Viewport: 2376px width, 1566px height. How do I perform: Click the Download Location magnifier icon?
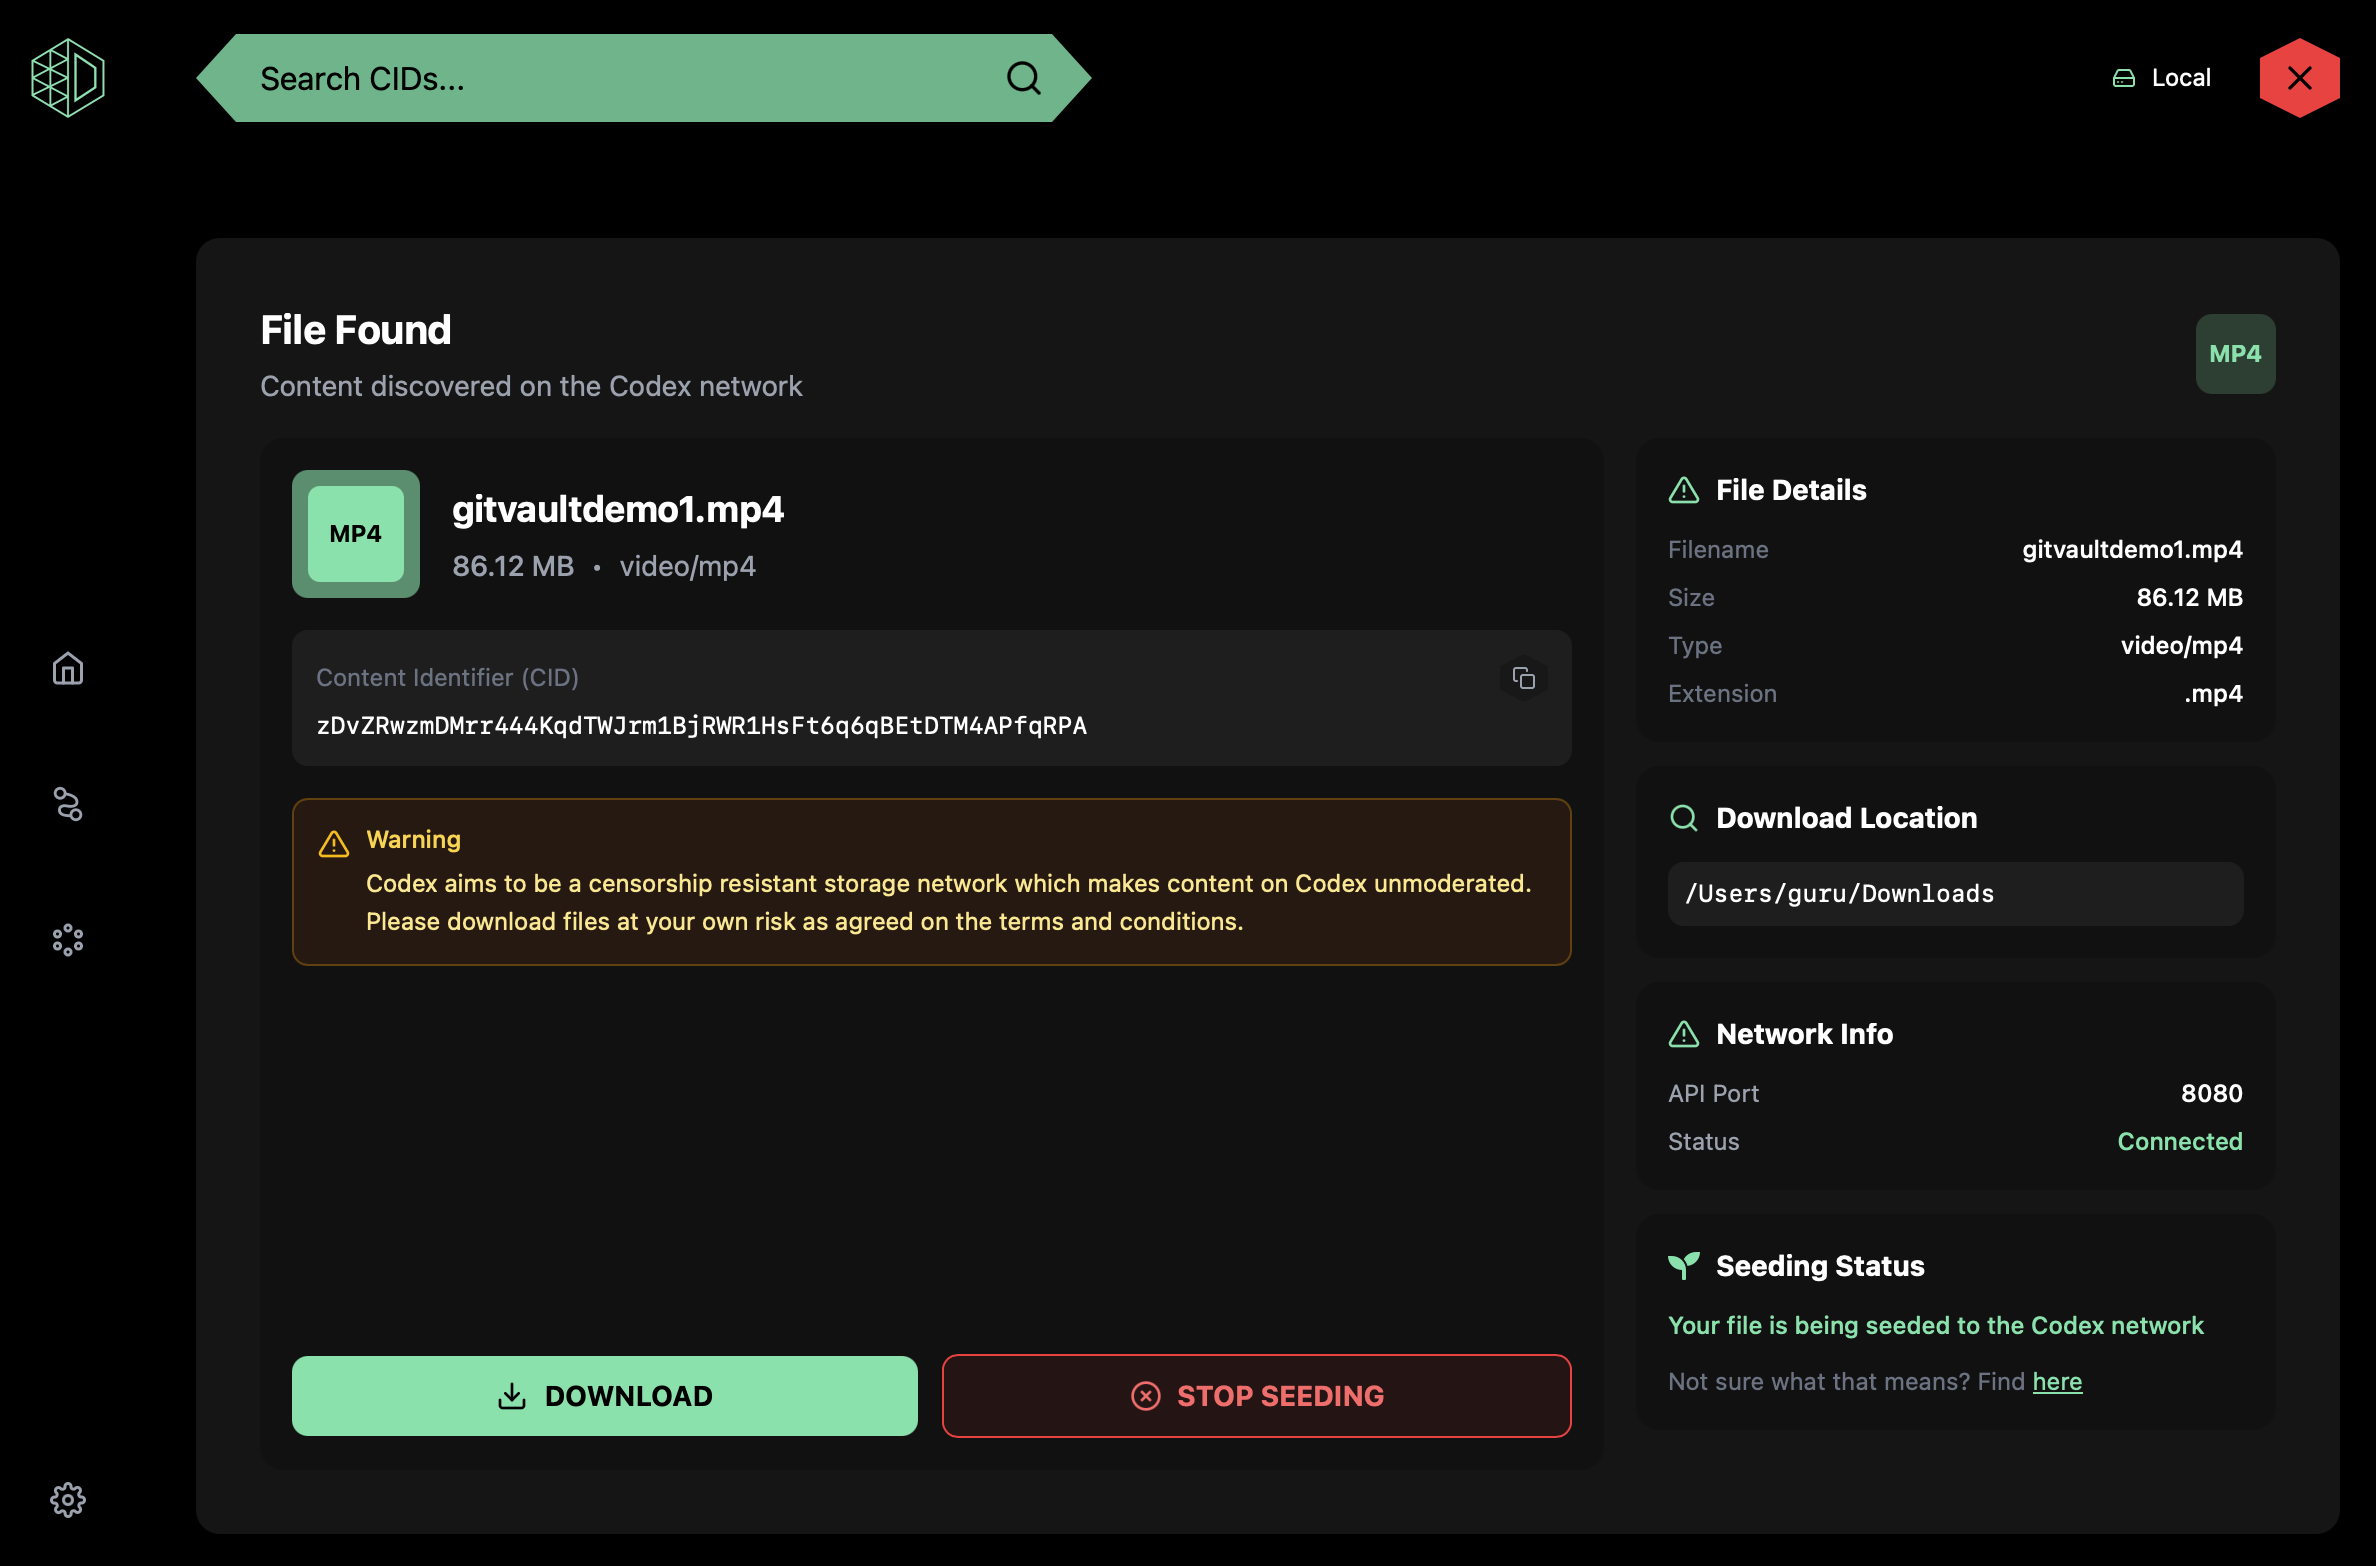1684,818
